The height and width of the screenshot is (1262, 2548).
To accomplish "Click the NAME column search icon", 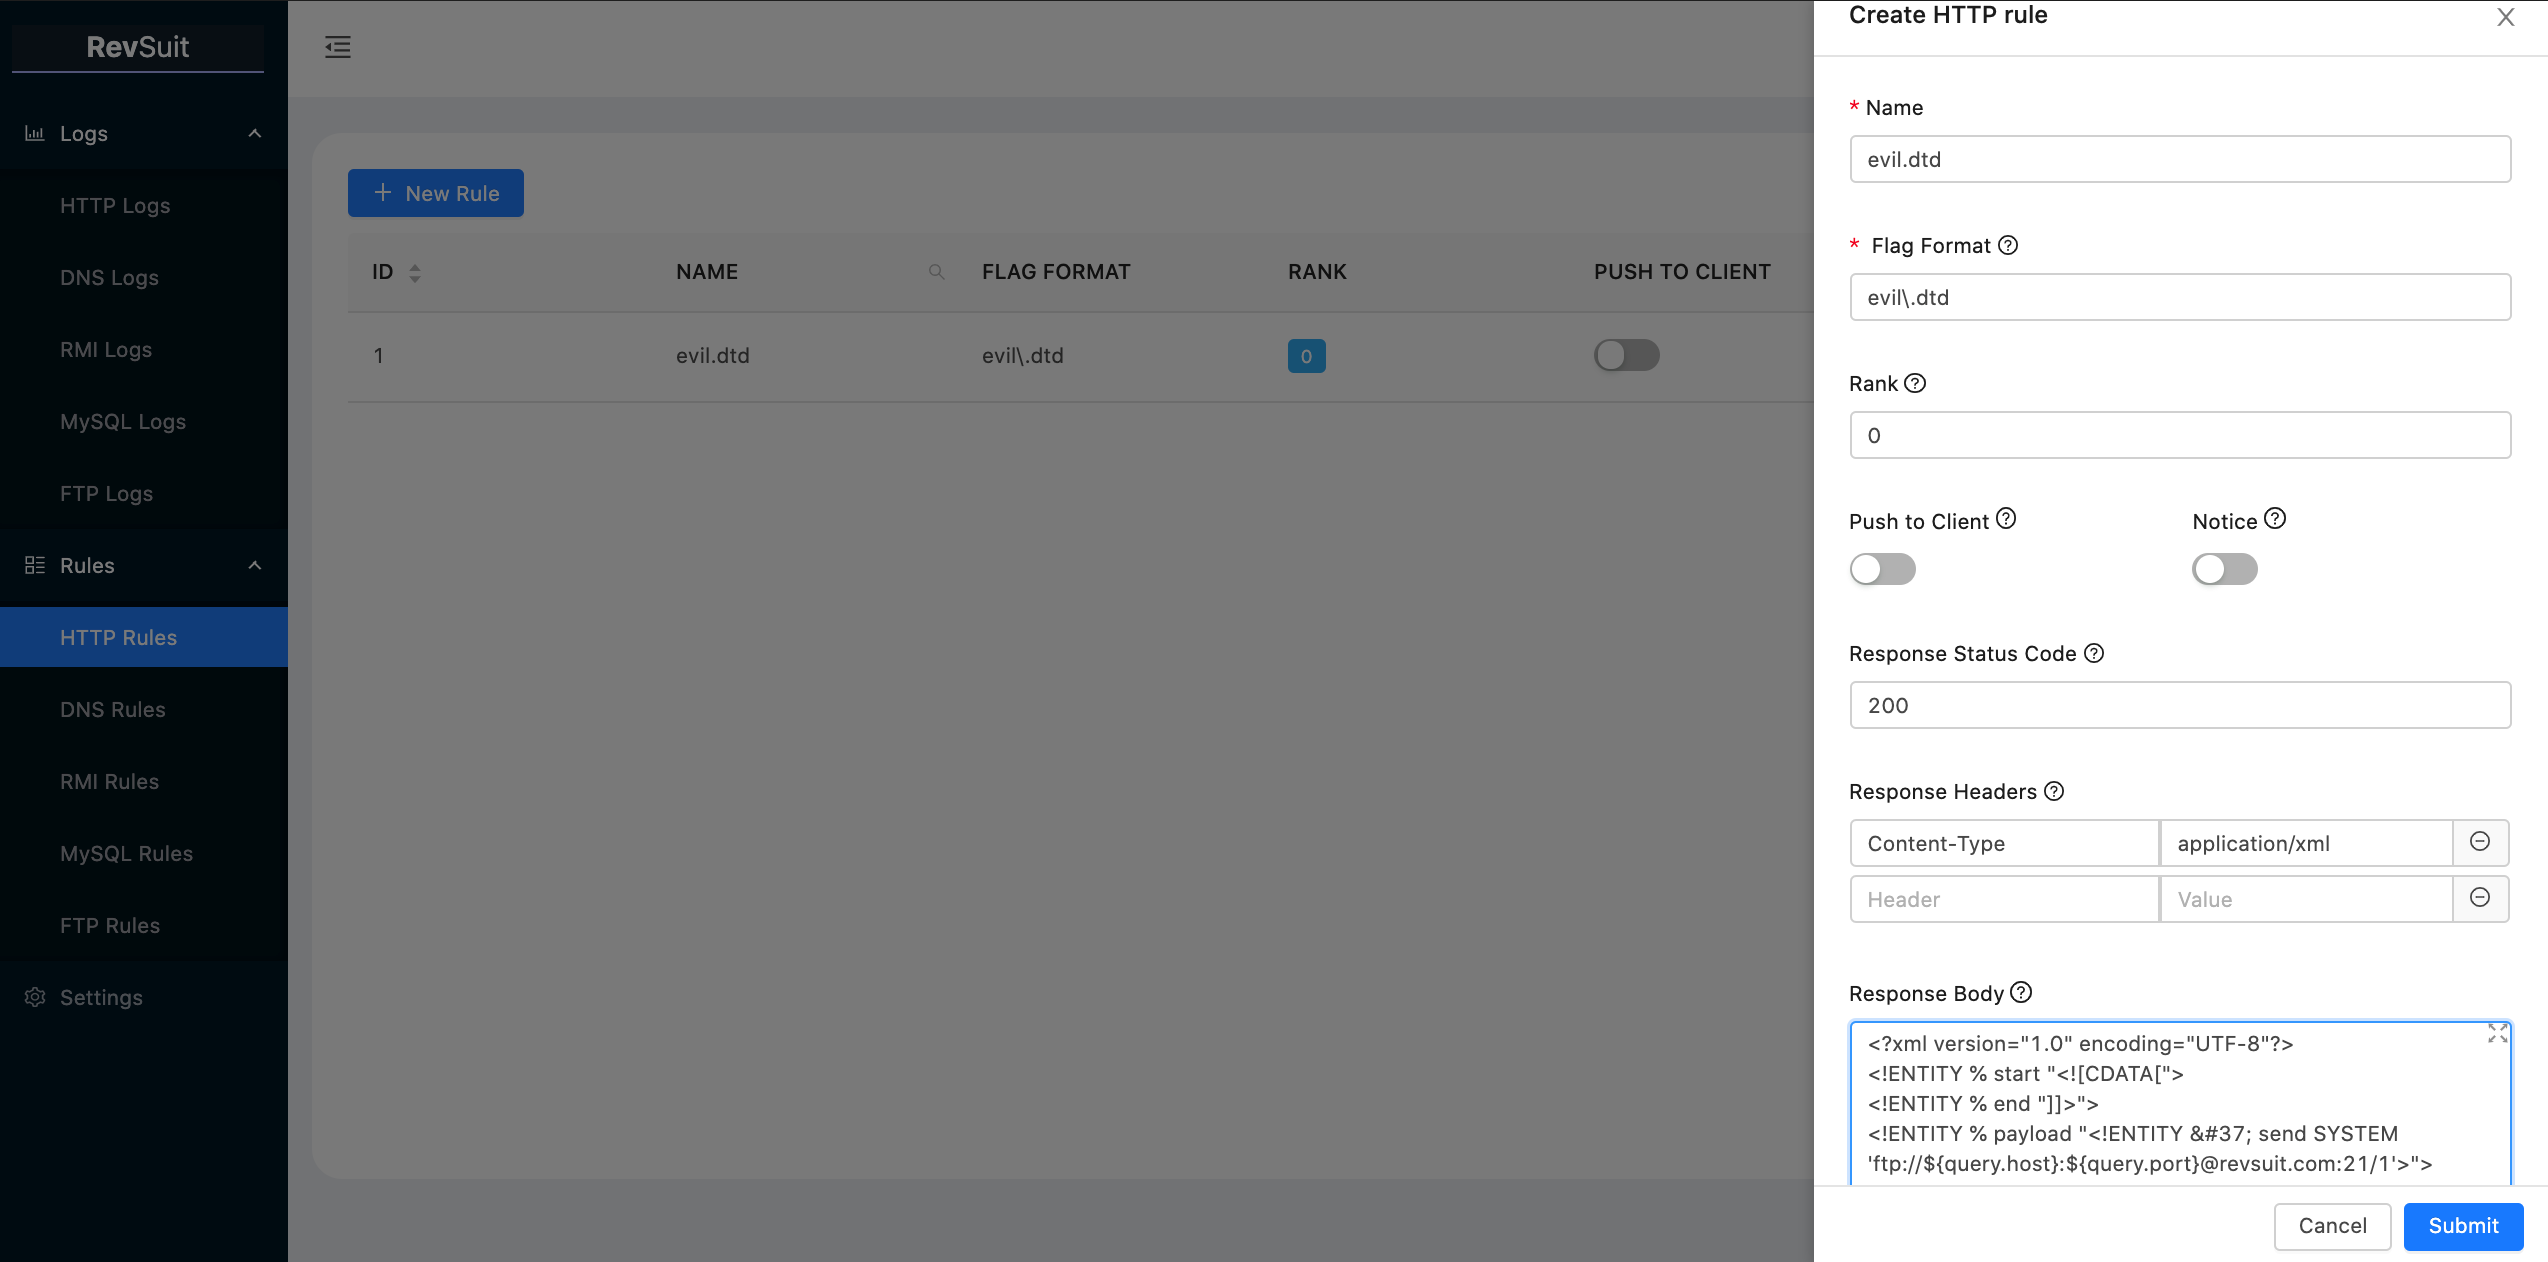I will [x=936, y=272].
